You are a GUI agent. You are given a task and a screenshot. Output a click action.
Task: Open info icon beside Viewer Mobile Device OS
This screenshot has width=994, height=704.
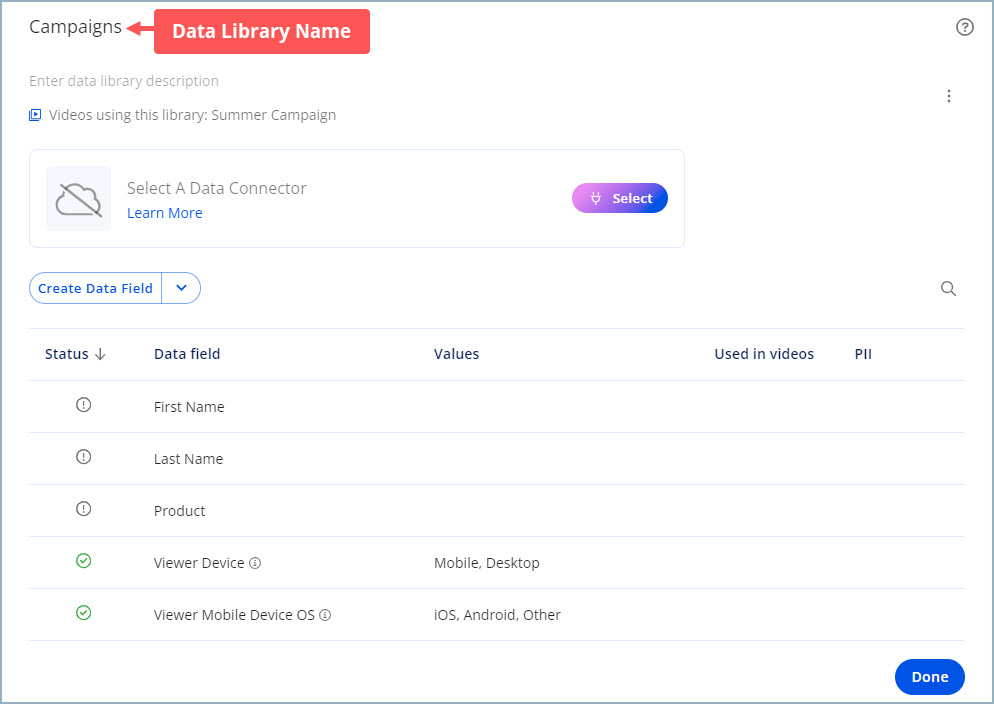click(325, 615)
